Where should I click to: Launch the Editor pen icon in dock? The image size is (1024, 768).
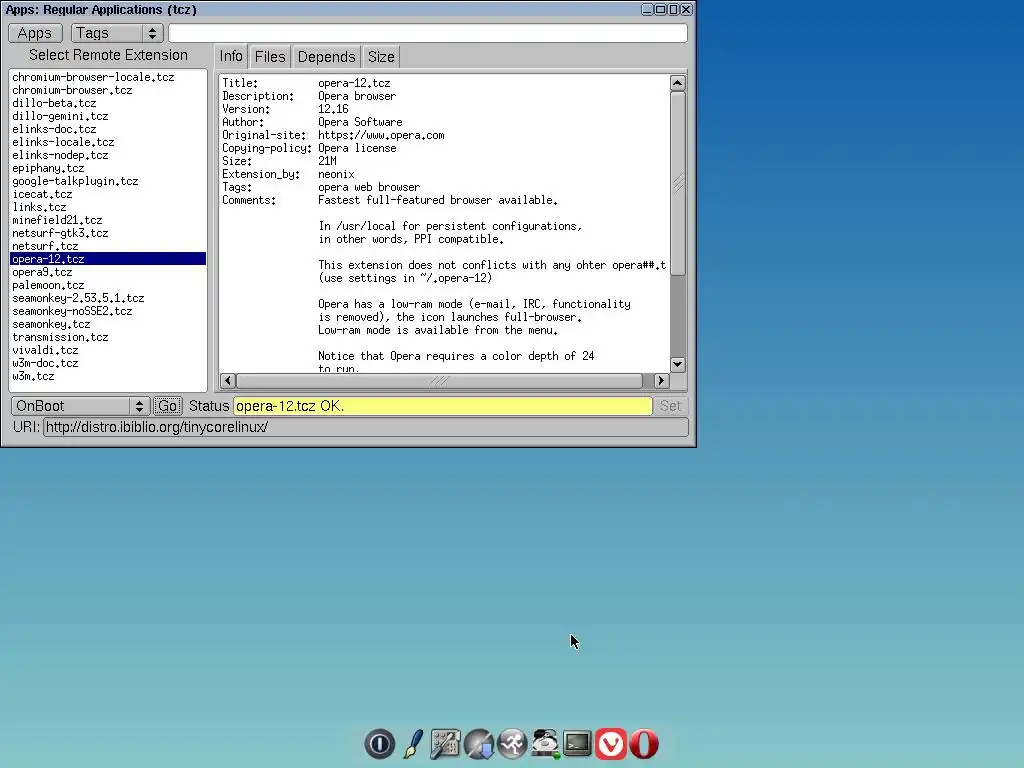click(x=413, y=744)
